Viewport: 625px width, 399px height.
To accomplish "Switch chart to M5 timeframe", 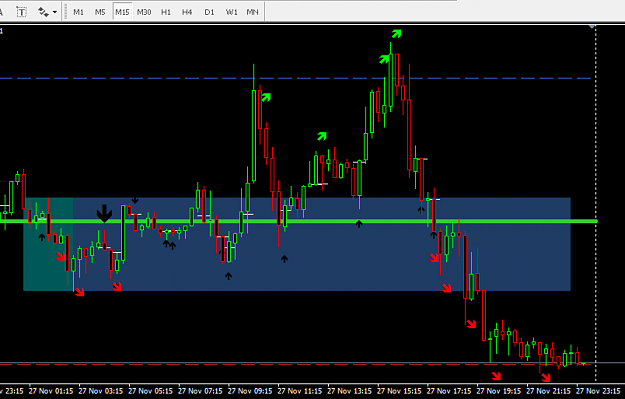I will 100,12.
